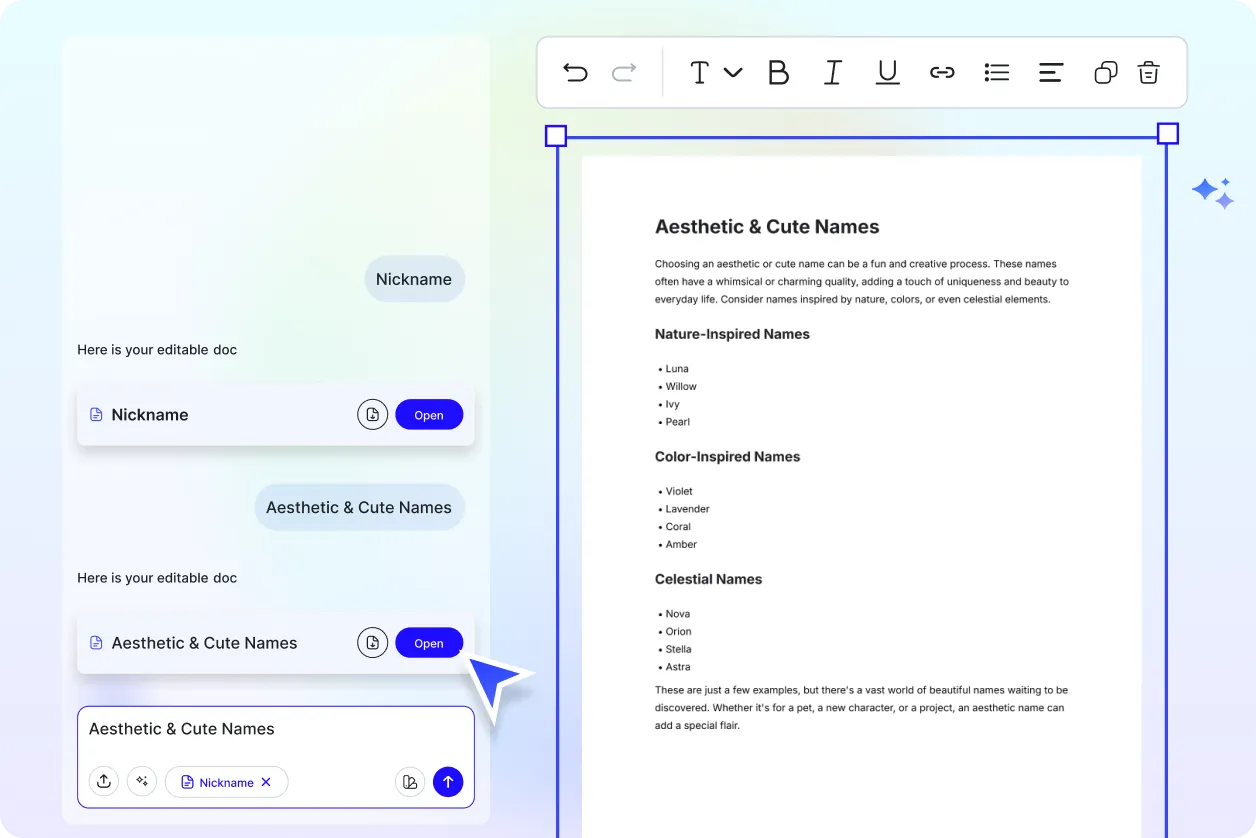Open the Nickname document

[429, 415]
